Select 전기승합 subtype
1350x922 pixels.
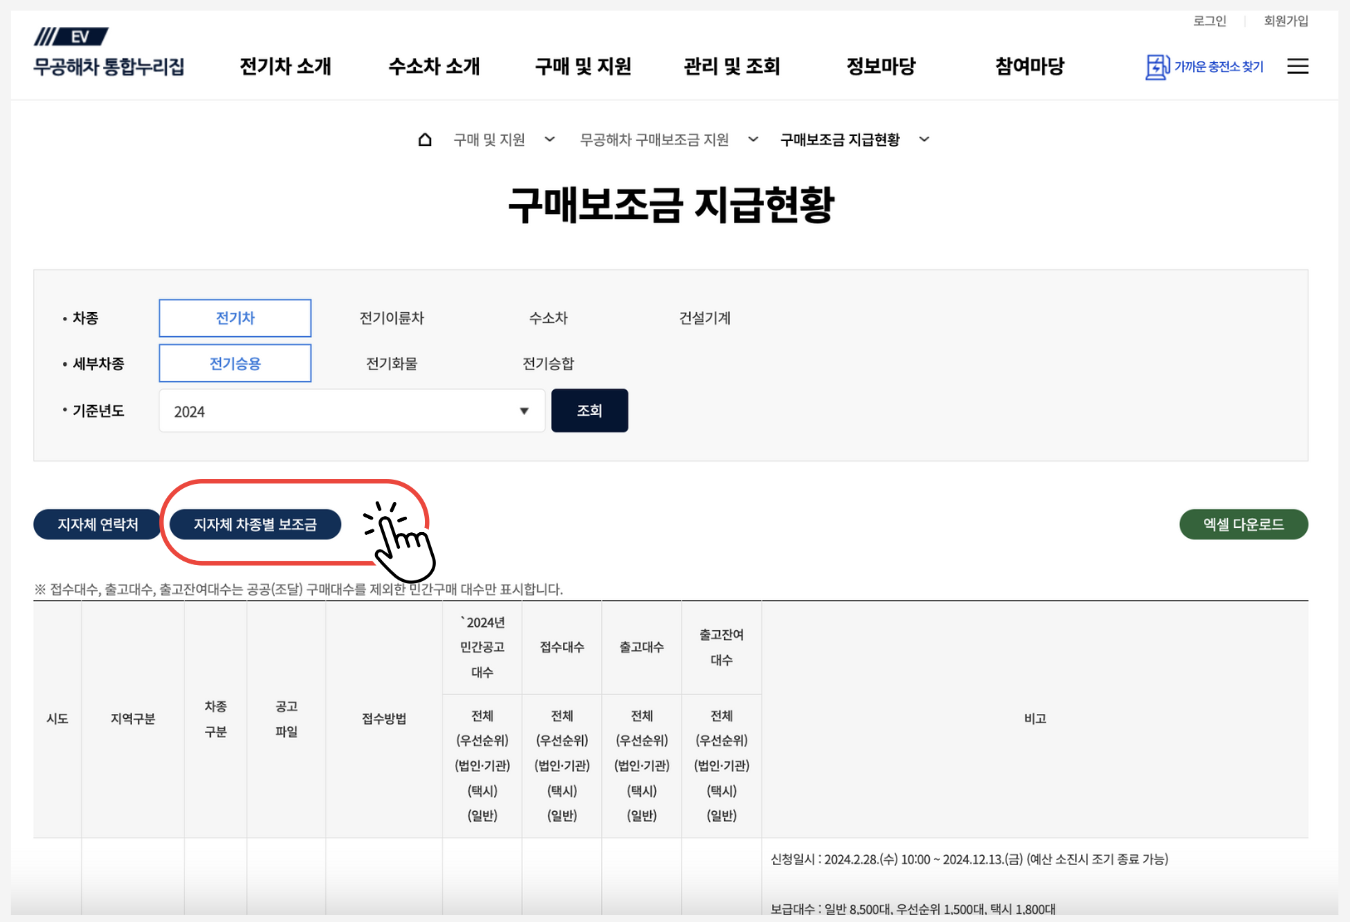(x=548, y=362)
